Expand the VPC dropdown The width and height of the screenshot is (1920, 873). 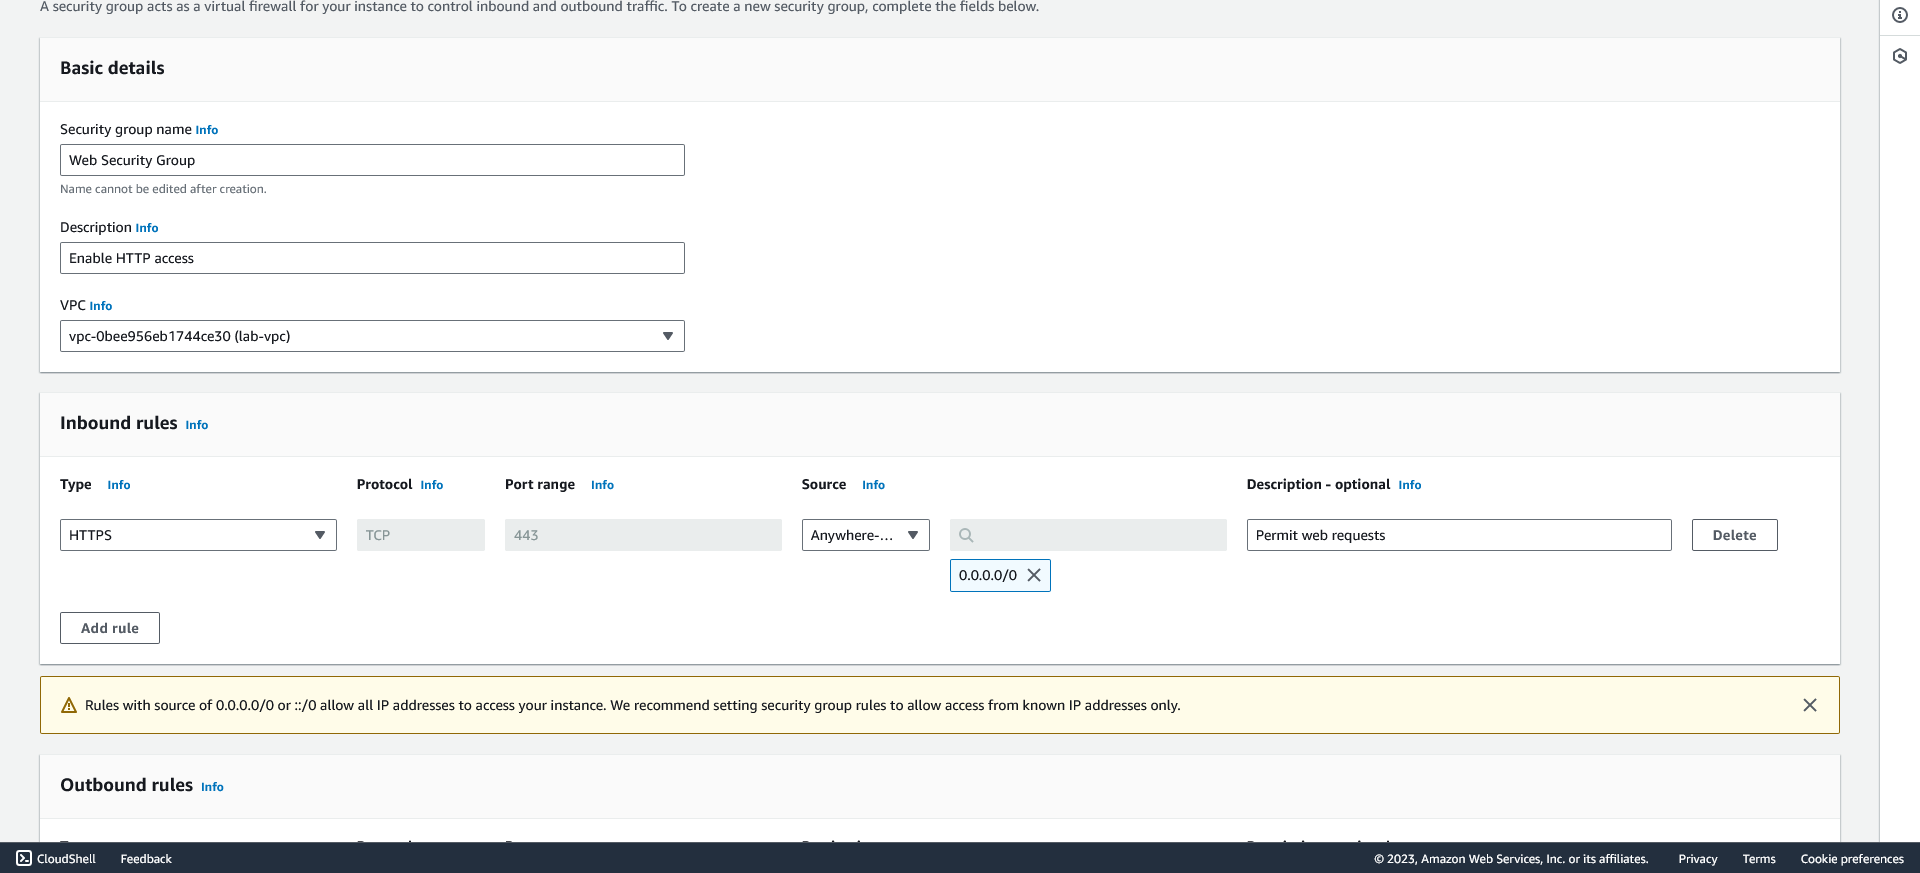coord(372,336)
